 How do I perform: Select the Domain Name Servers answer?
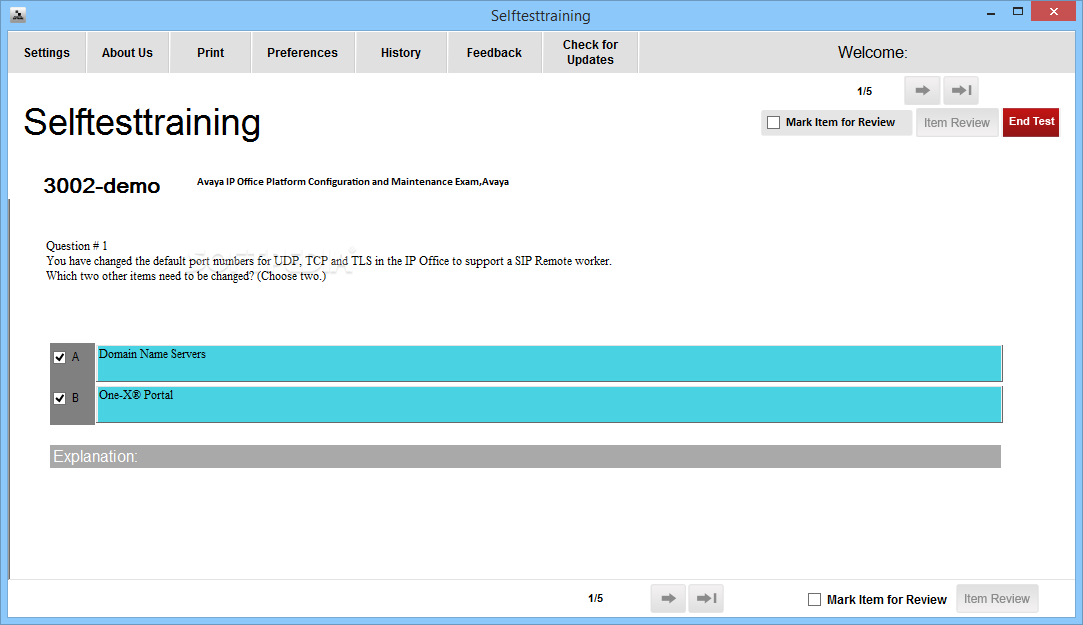[549, 363]
